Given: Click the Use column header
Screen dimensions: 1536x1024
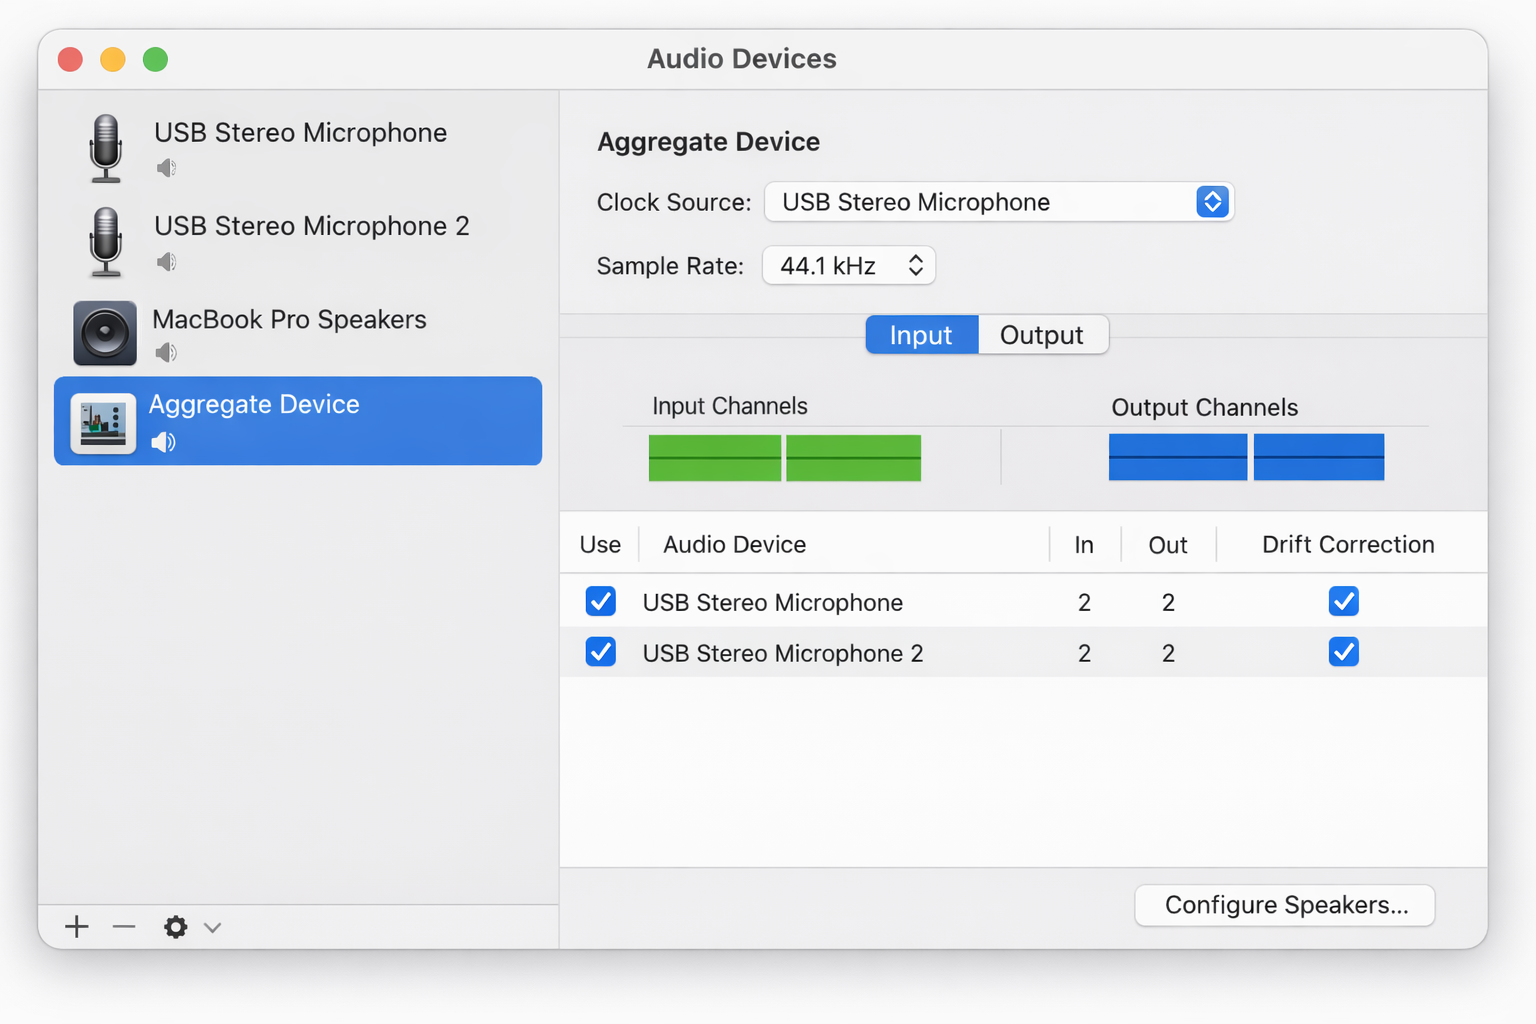Looking at the screenshot, I should (x=600, y=545).
